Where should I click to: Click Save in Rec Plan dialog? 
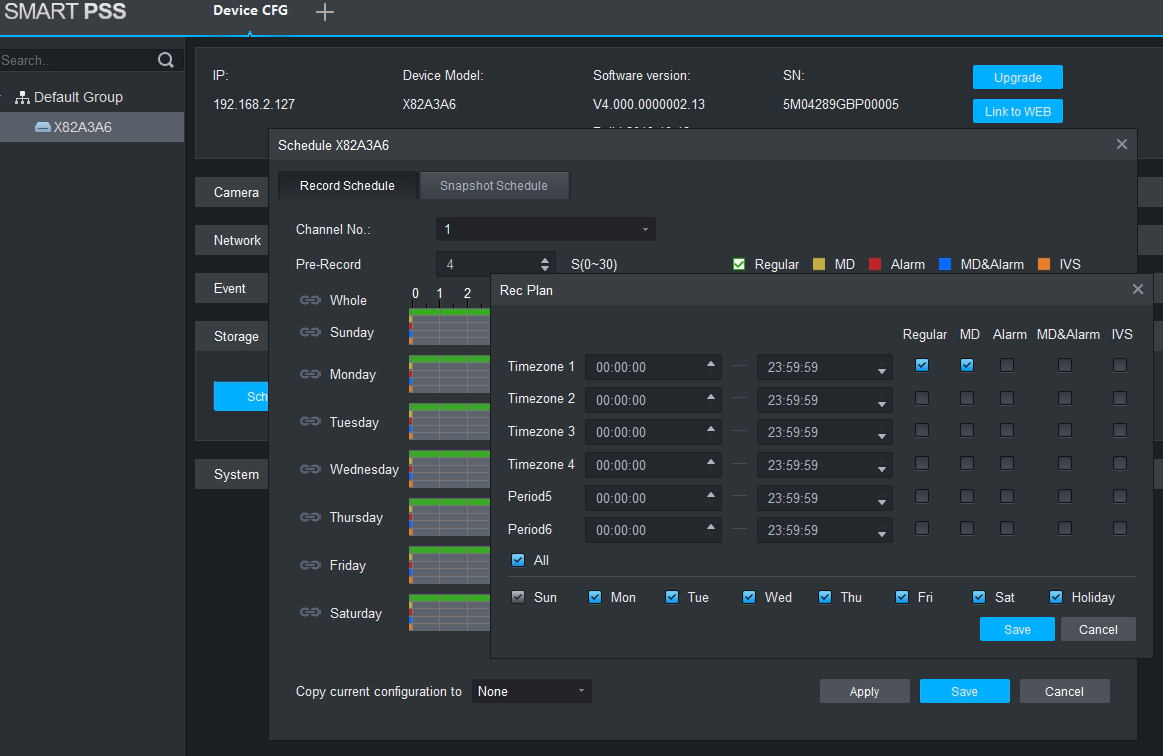pos(1017,629)
